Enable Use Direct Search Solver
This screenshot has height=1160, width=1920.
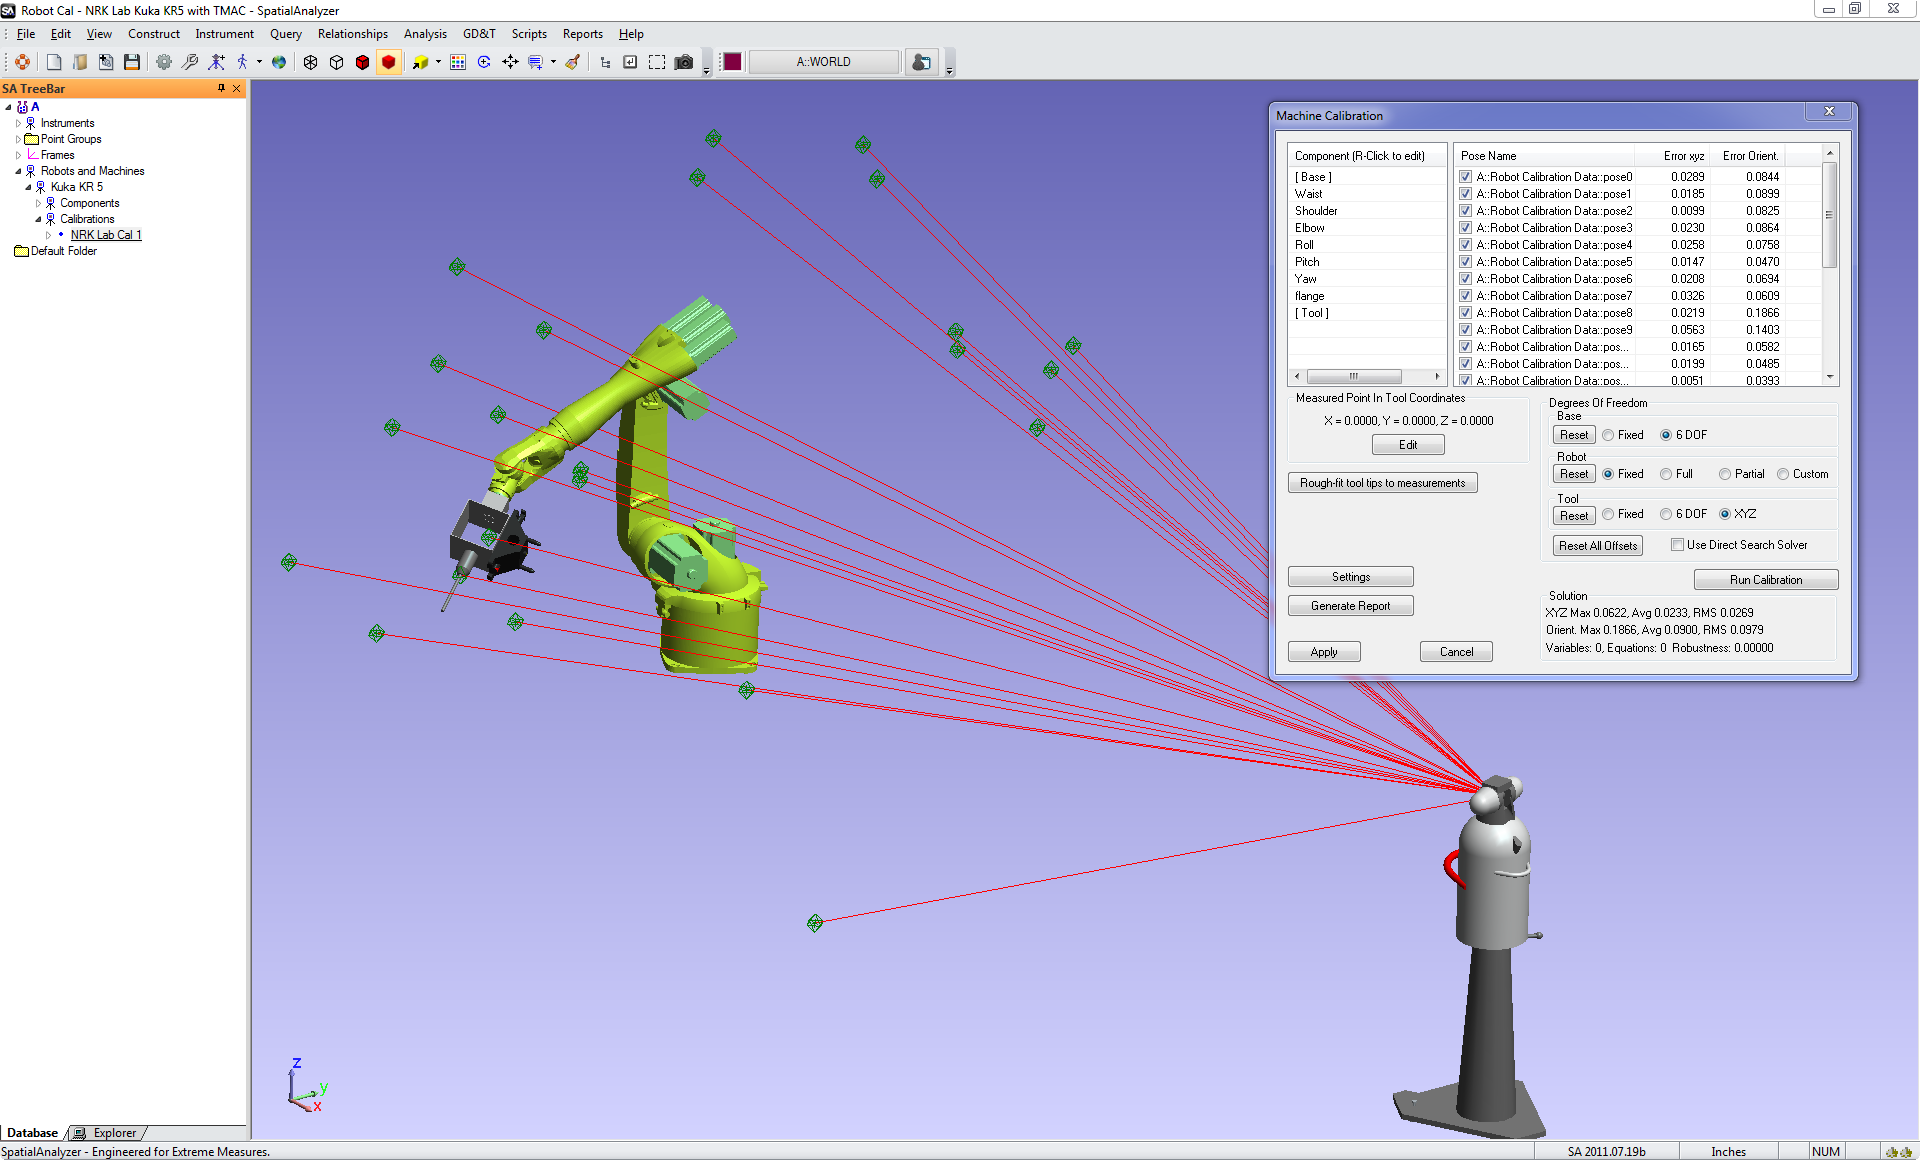[1678, 544]
